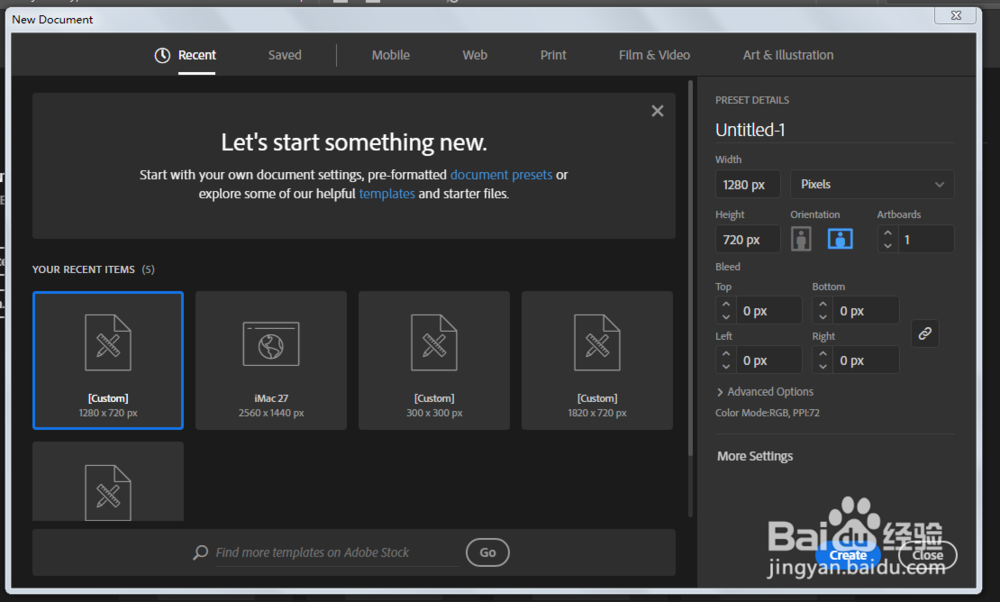Viewport: 1000px width, 602px height.
Task: Edit the Untitled-1 document name field
Action: point(834,130)
